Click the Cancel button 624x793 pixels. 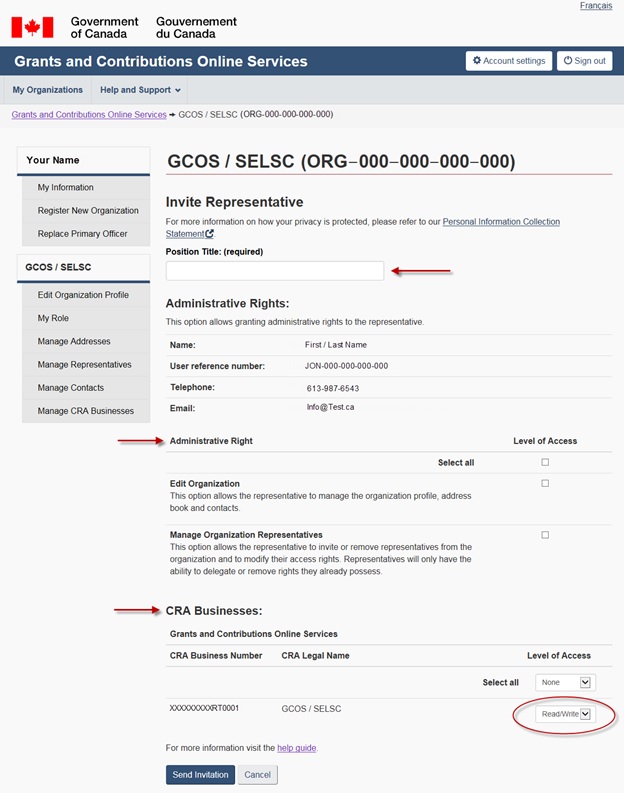[257, 775]
